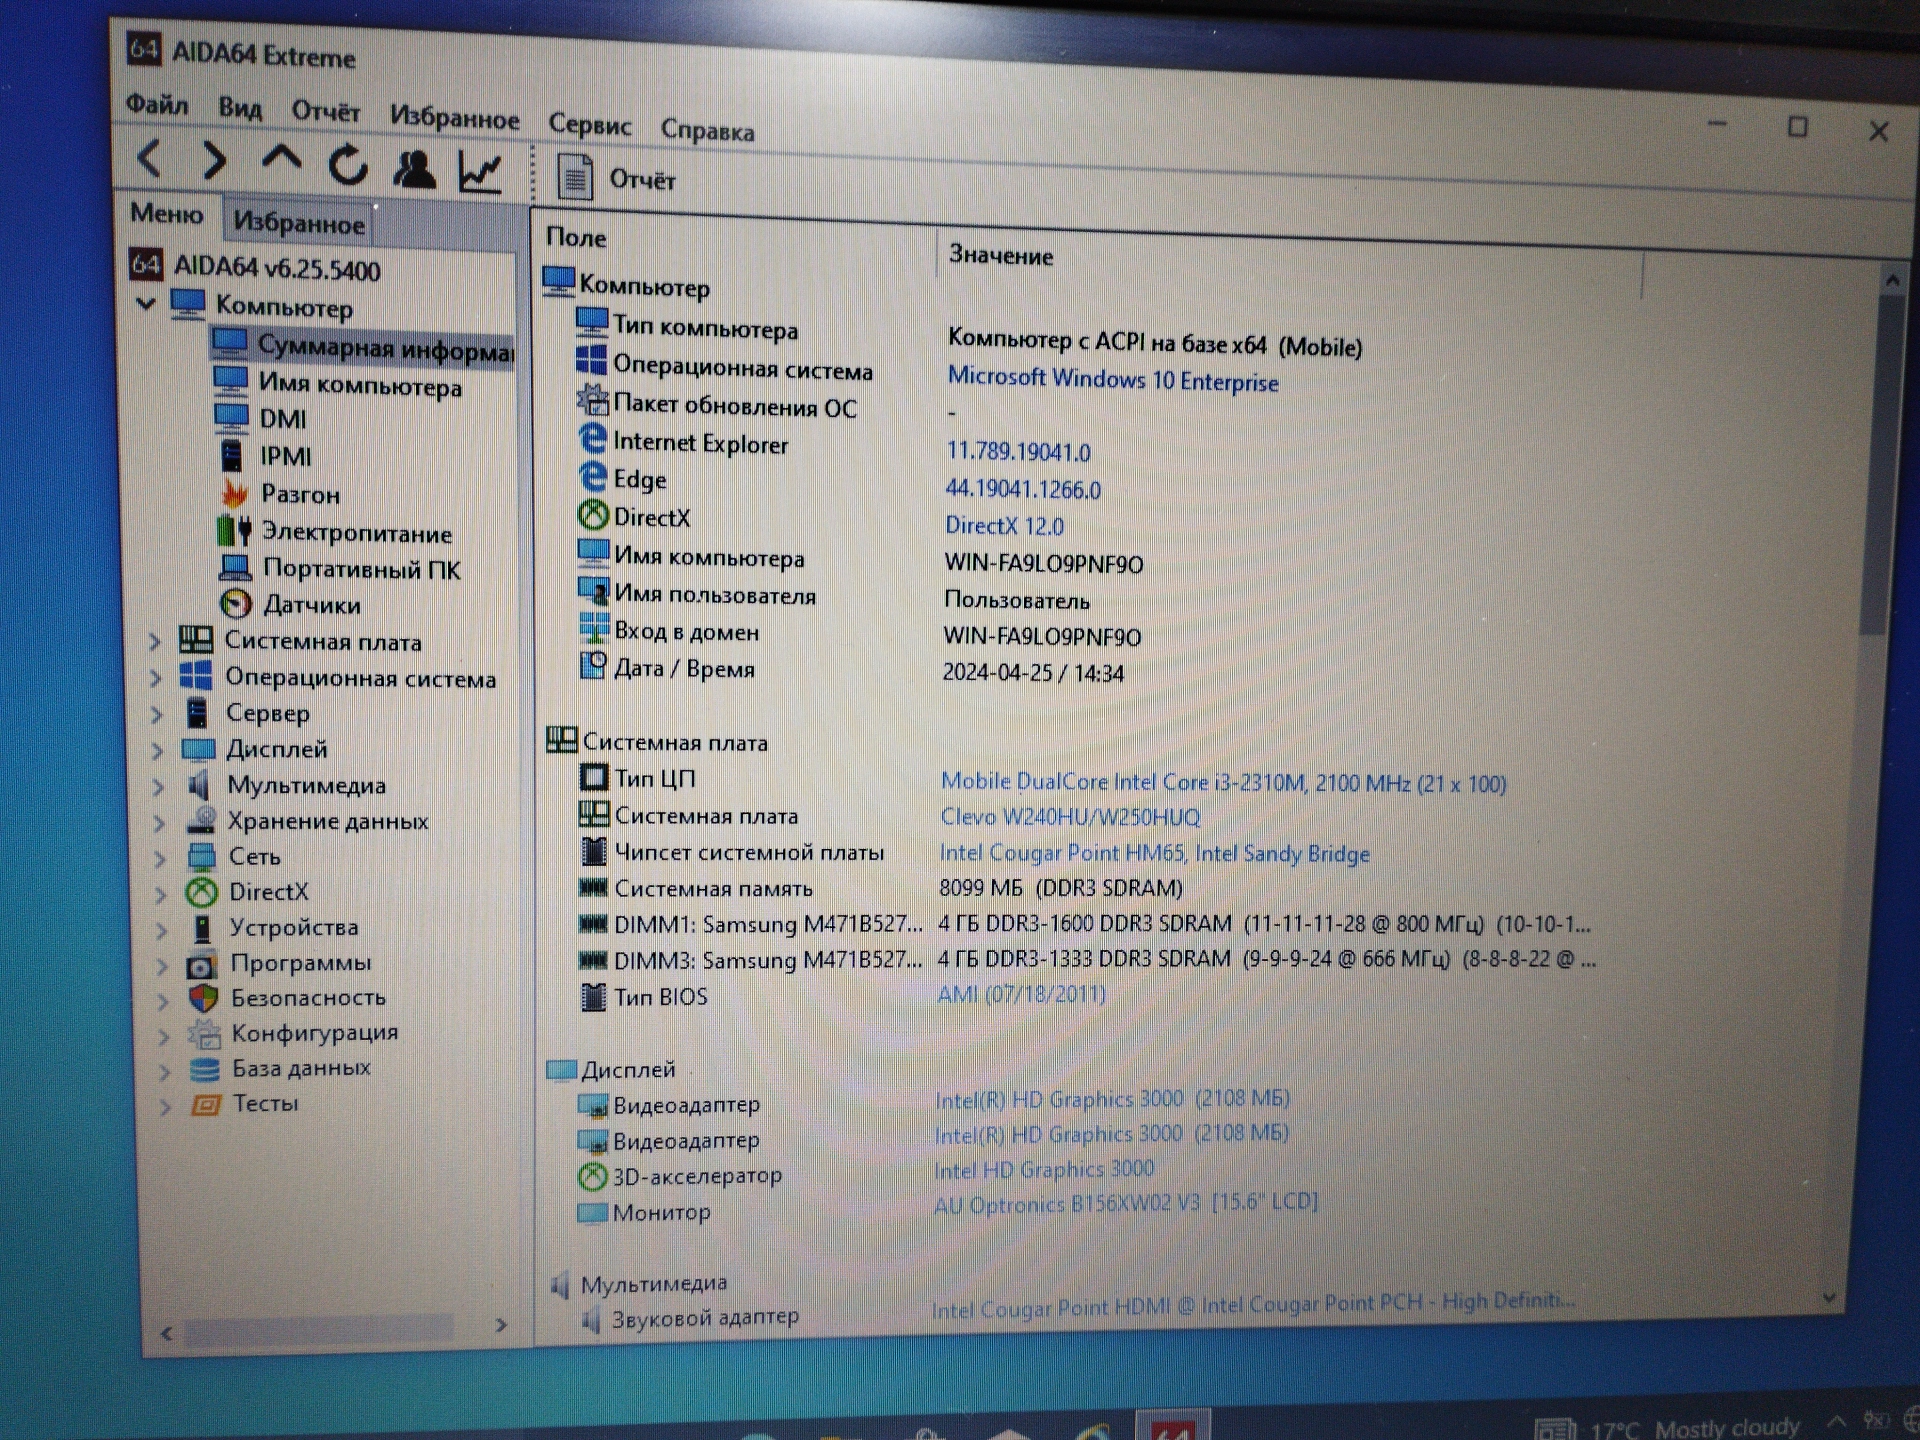1920x1440 pixels.
Task: Open the Вид menu
Action: [240, 107]
